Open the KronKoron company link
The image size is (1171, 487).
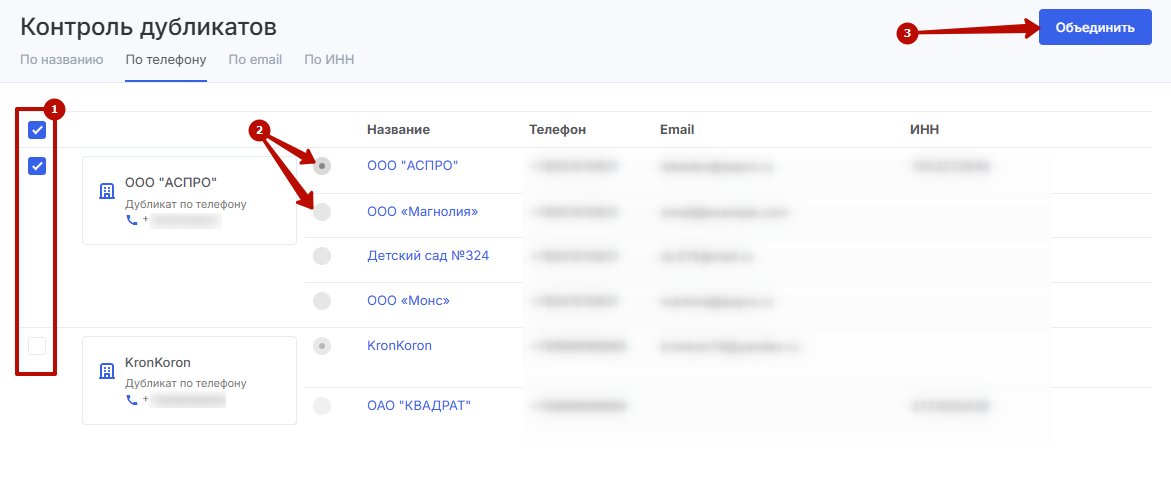click(x=399, y=346)
